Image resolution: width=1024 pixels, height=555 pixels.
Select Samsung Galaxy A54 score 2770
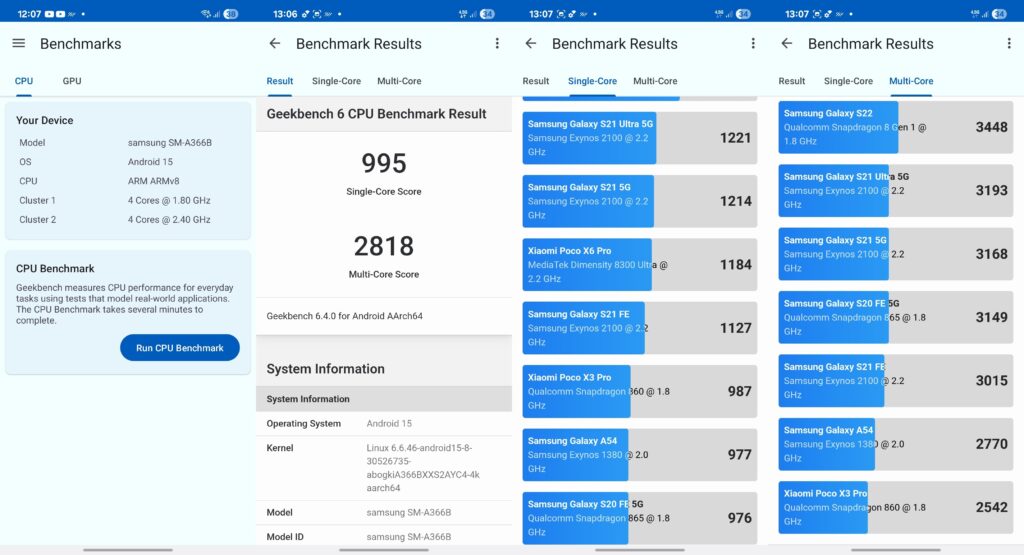[x=895, y=444]
